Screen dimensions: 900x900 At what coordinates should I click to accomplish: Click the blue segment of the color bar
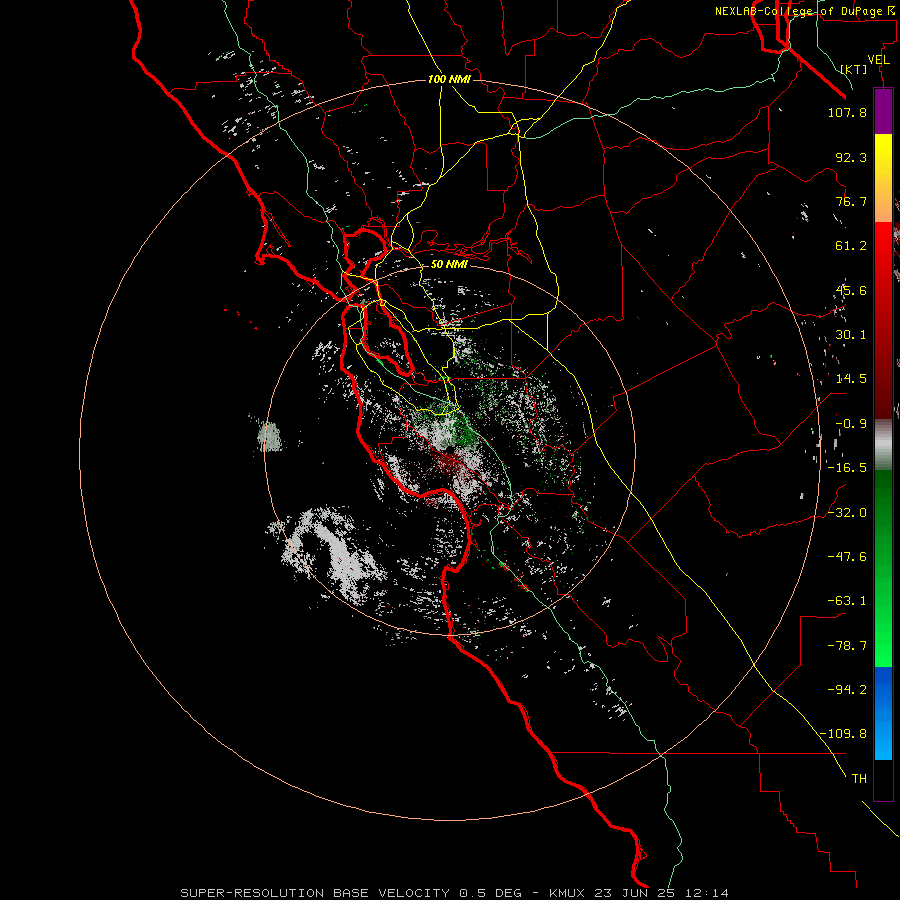[x=883, y=713]
